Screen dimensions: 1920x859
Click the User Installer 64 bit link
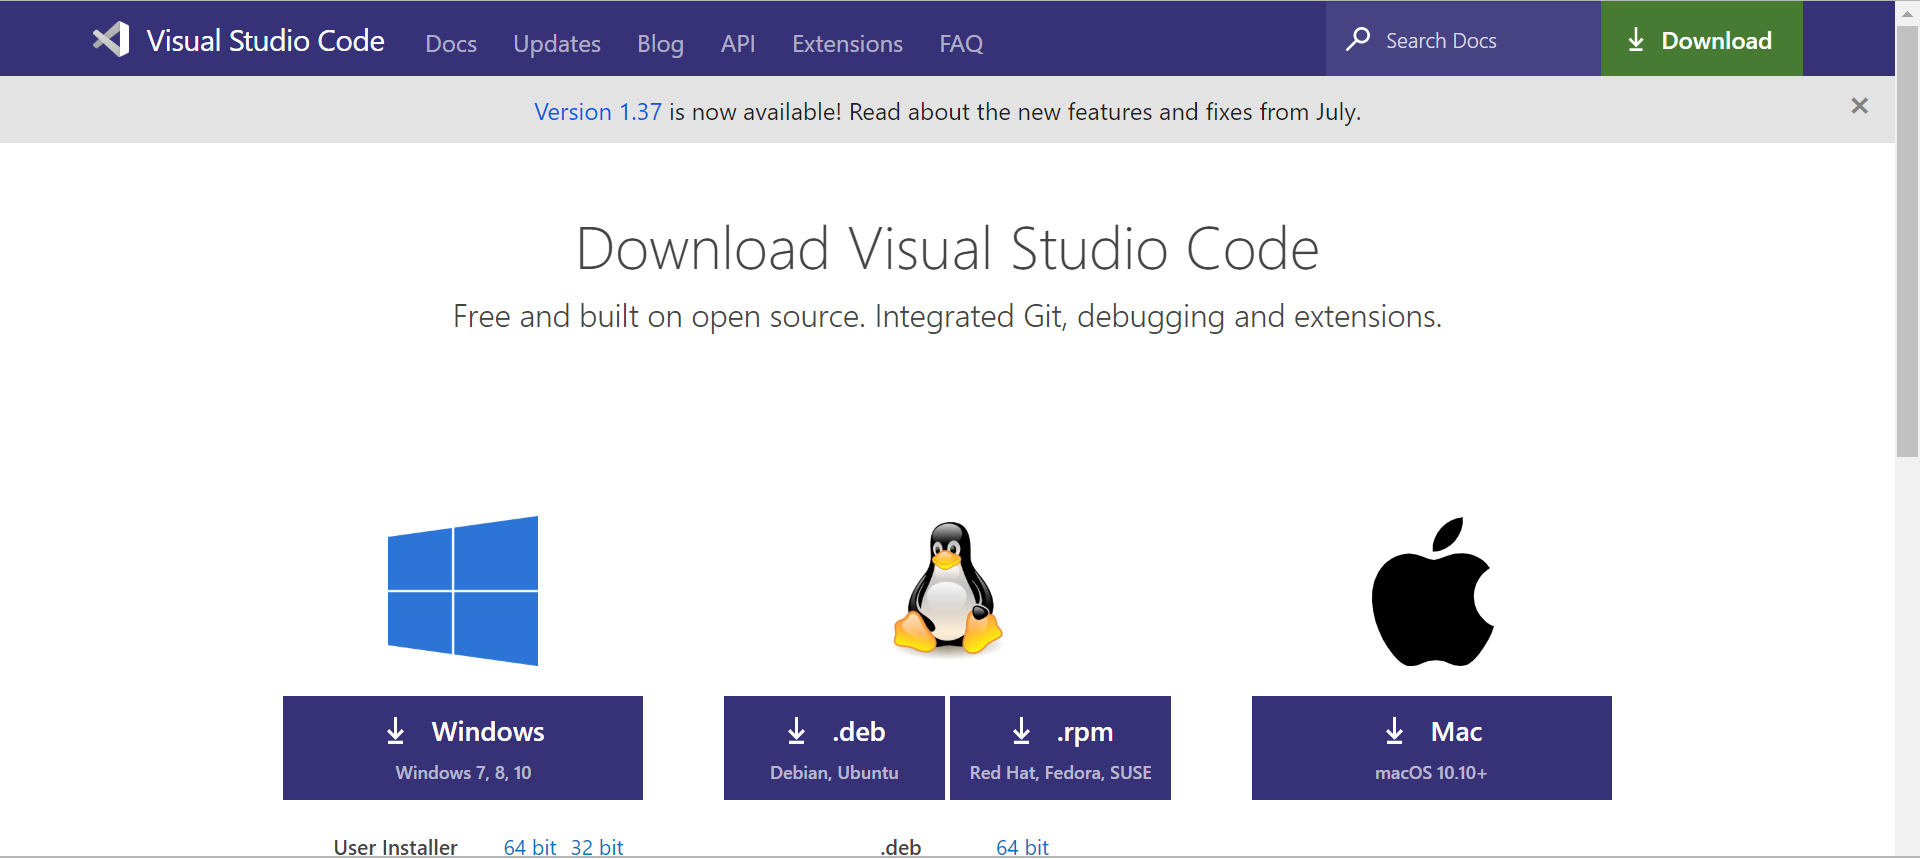point(530,847)
